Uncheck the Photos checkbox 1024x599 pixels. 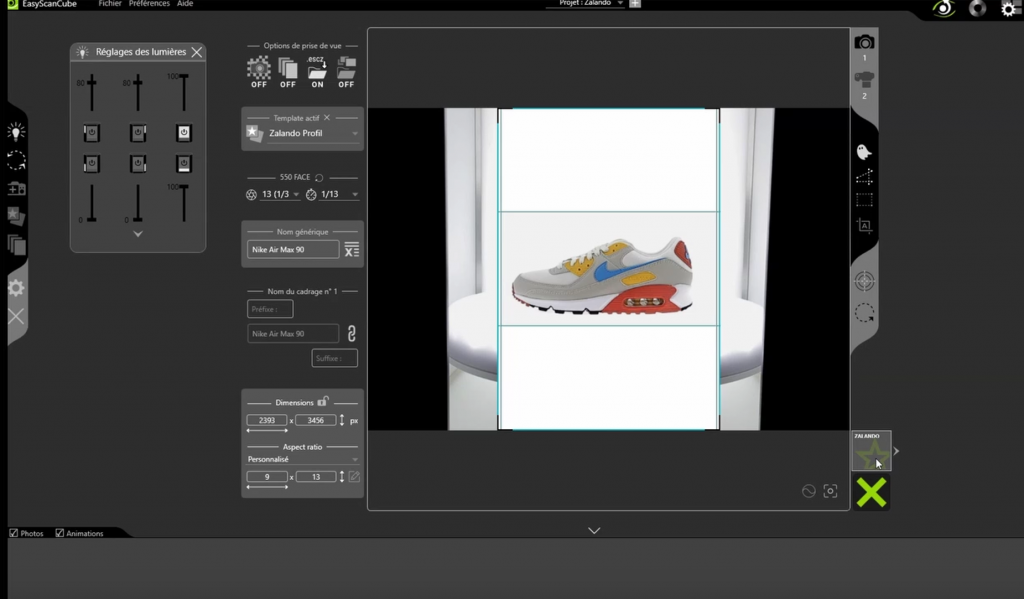(x=14, y=533)
